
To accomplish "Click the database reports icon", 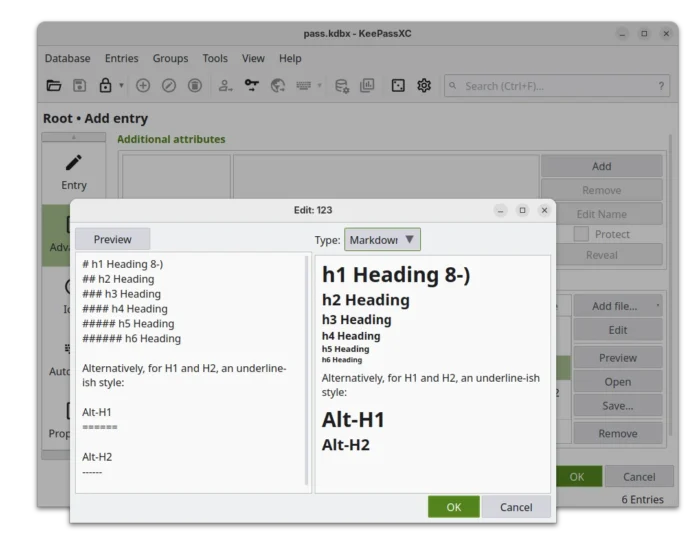I will tap(367, 86).
